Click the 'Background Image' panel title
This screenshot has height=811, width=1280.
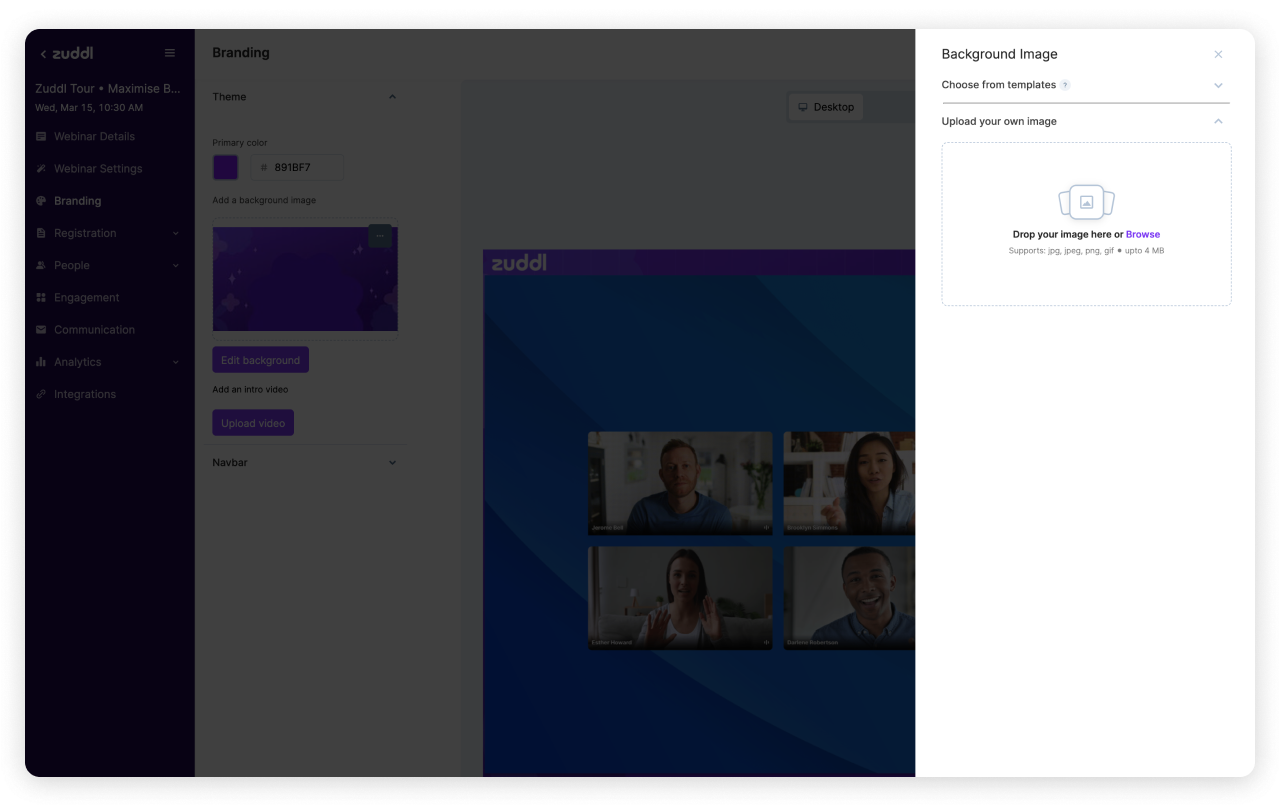(999, 54)
